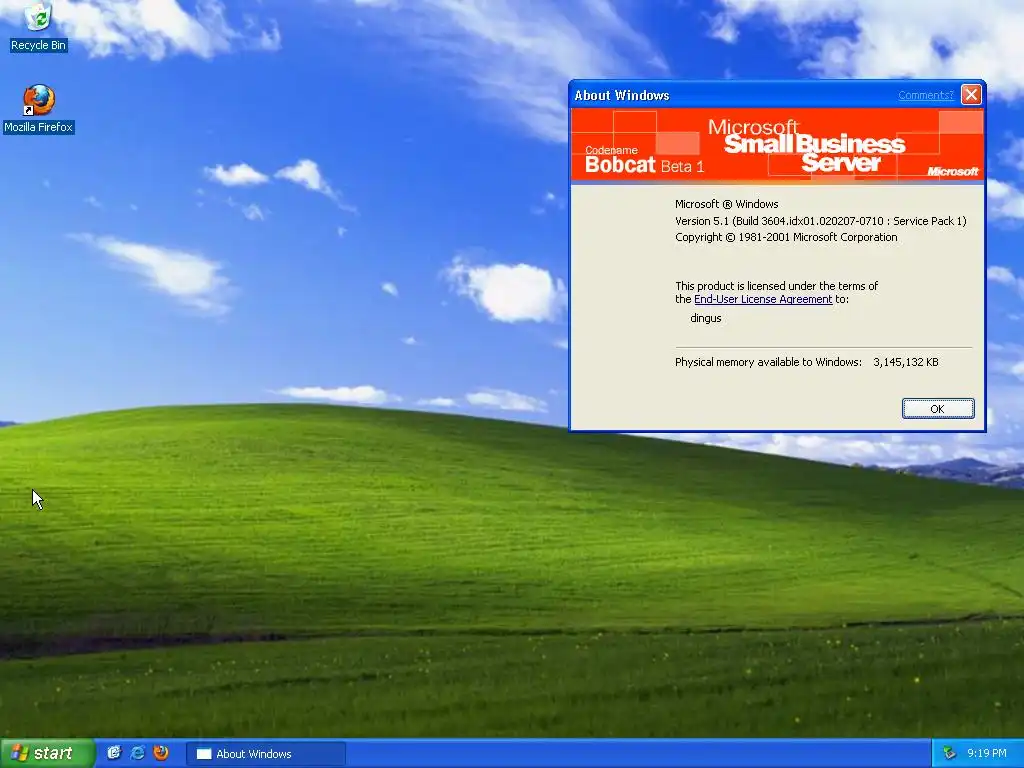Click the 'Physical memory available to Windows:' label

[768, 362]
